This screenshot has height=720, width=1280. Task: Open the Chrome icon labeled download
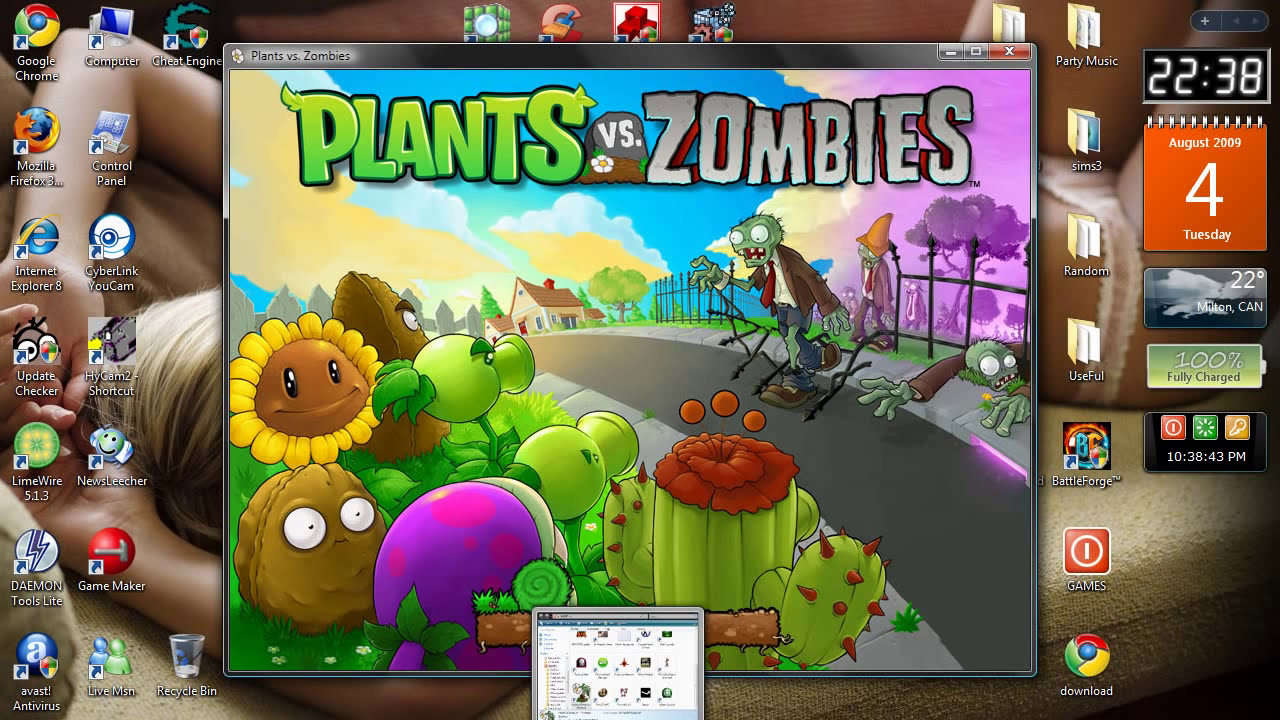(x=1086, y=665)
